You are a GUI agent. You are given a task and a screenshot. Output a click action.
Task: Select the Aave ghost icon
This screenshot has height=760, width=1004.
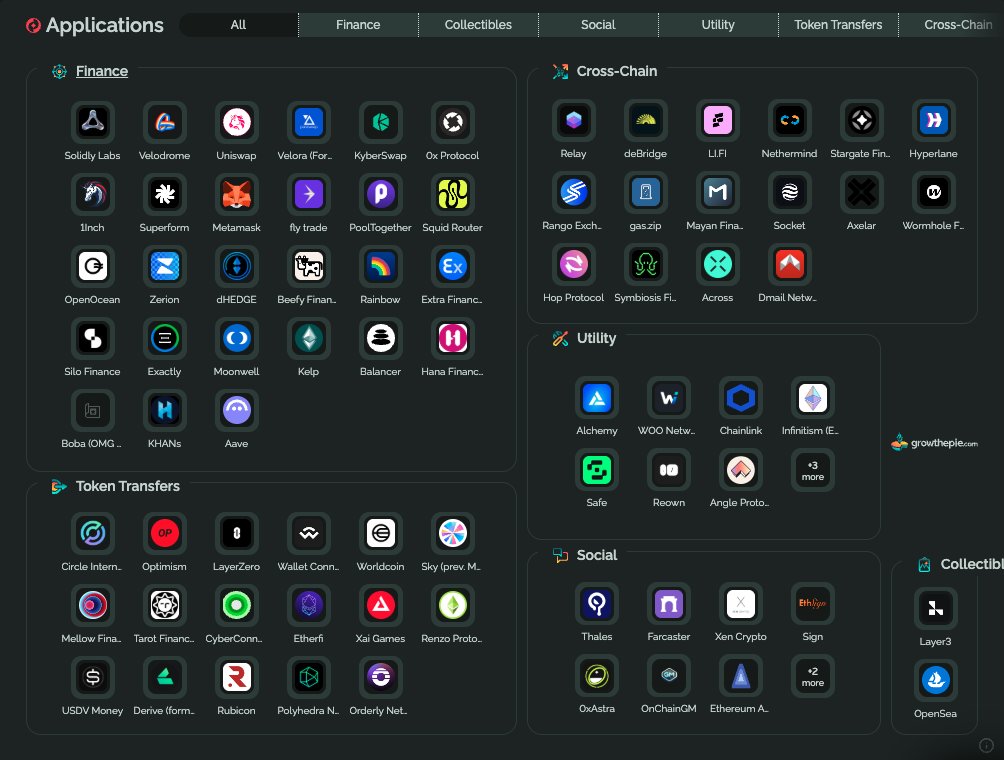click(x=236, y=410)
